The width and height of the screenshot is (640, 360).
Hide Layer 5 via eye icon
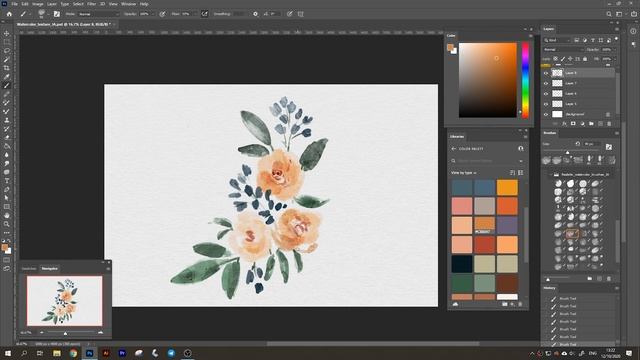tap(546, 104)
